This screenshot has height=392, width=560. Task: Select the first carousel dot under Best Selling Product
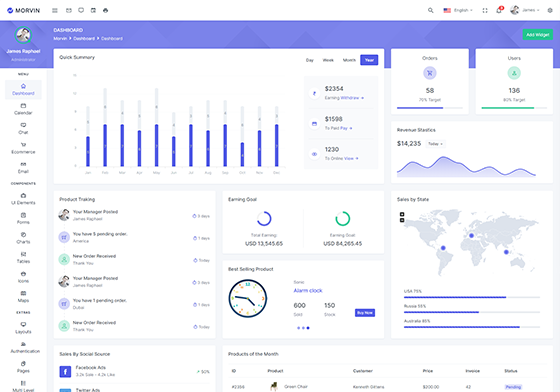(x=299, y=328)
